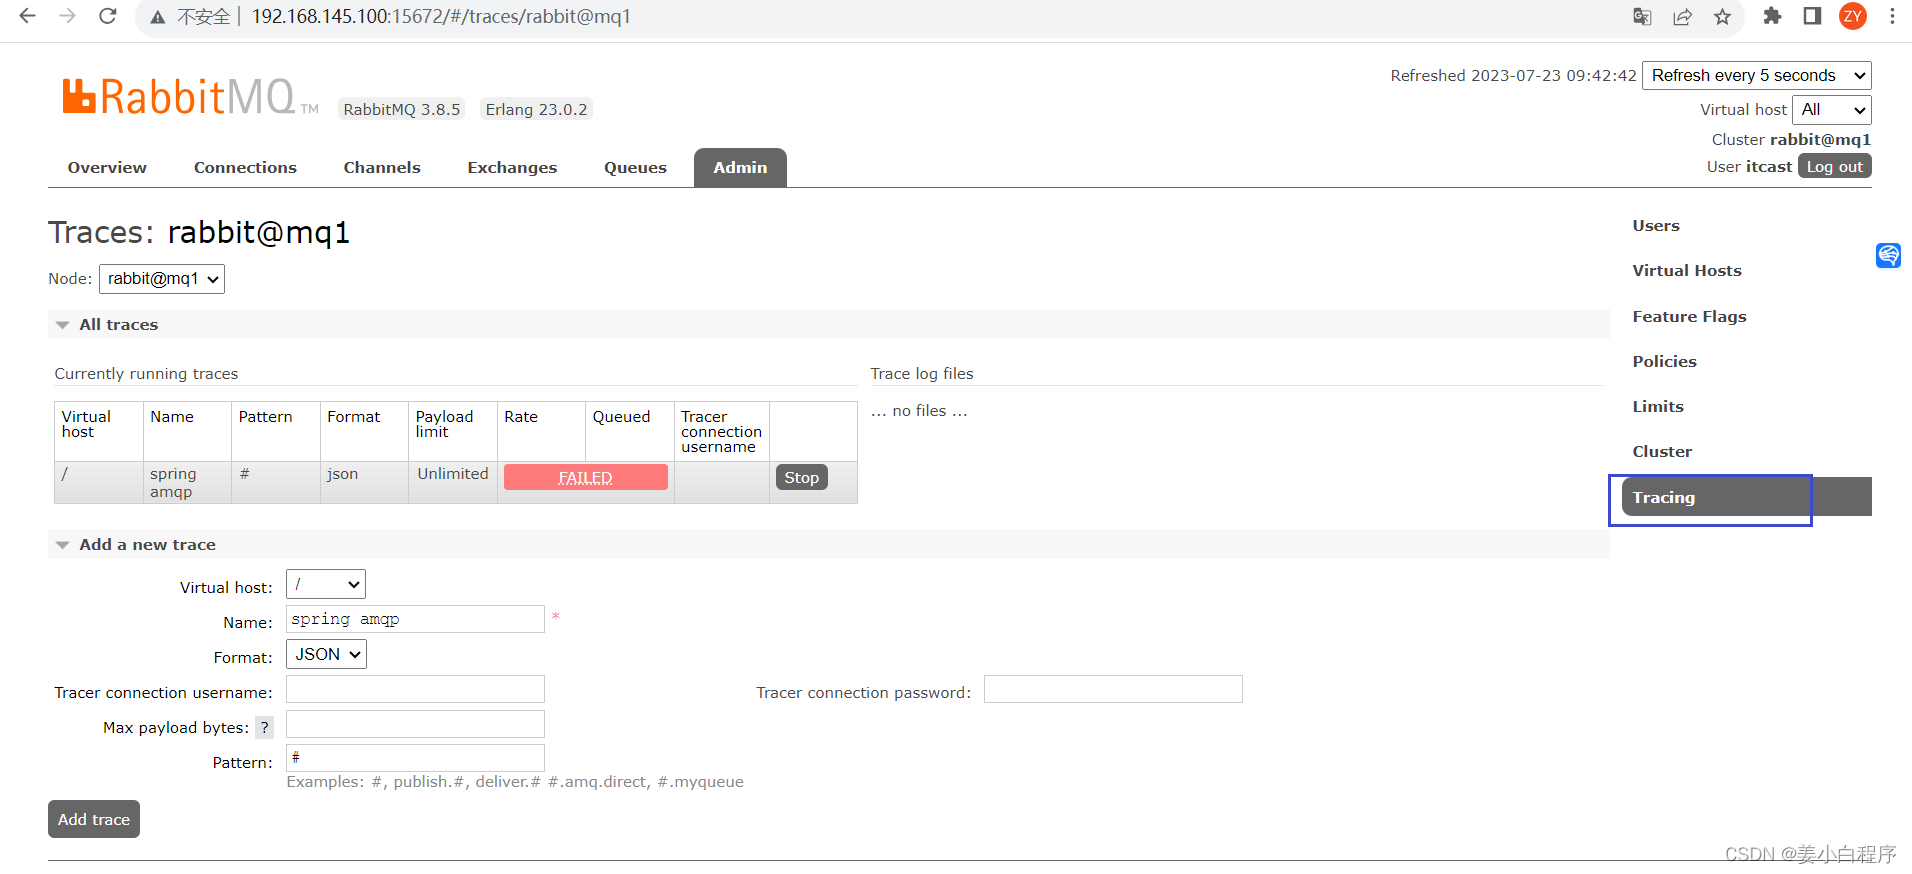This screenshot has width=1912, height=874.
Task: Go back with browser back arrow
Action: [27, 16]
